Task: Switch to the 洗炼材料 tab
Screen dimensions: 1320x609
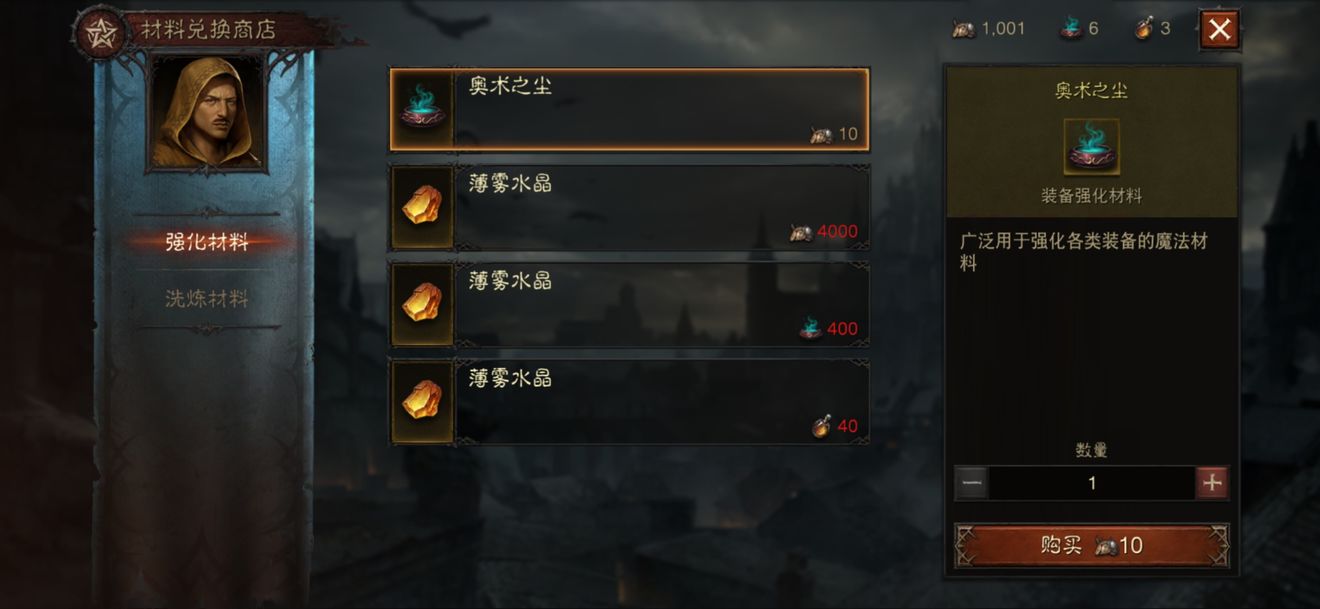Action: tap(207, 298)
